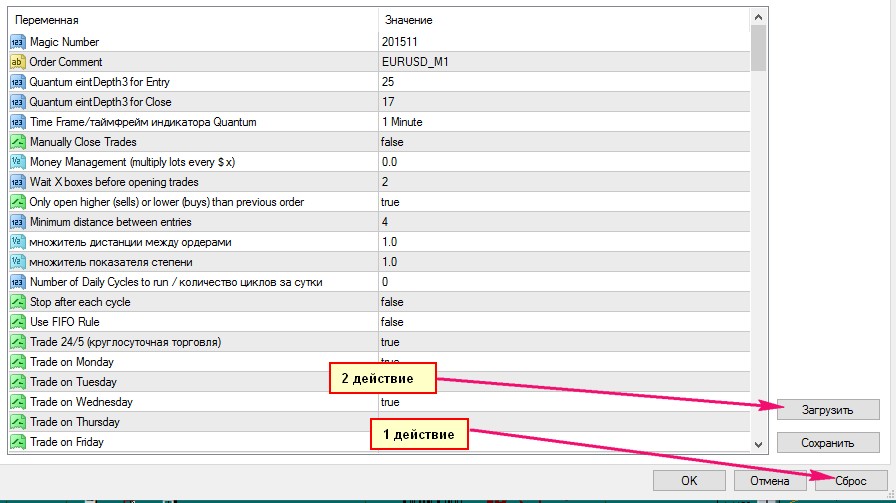Toggle the false value of Stop after each cycle
Viewport: 896px width, 503px height.
click(x=392, y=302)
